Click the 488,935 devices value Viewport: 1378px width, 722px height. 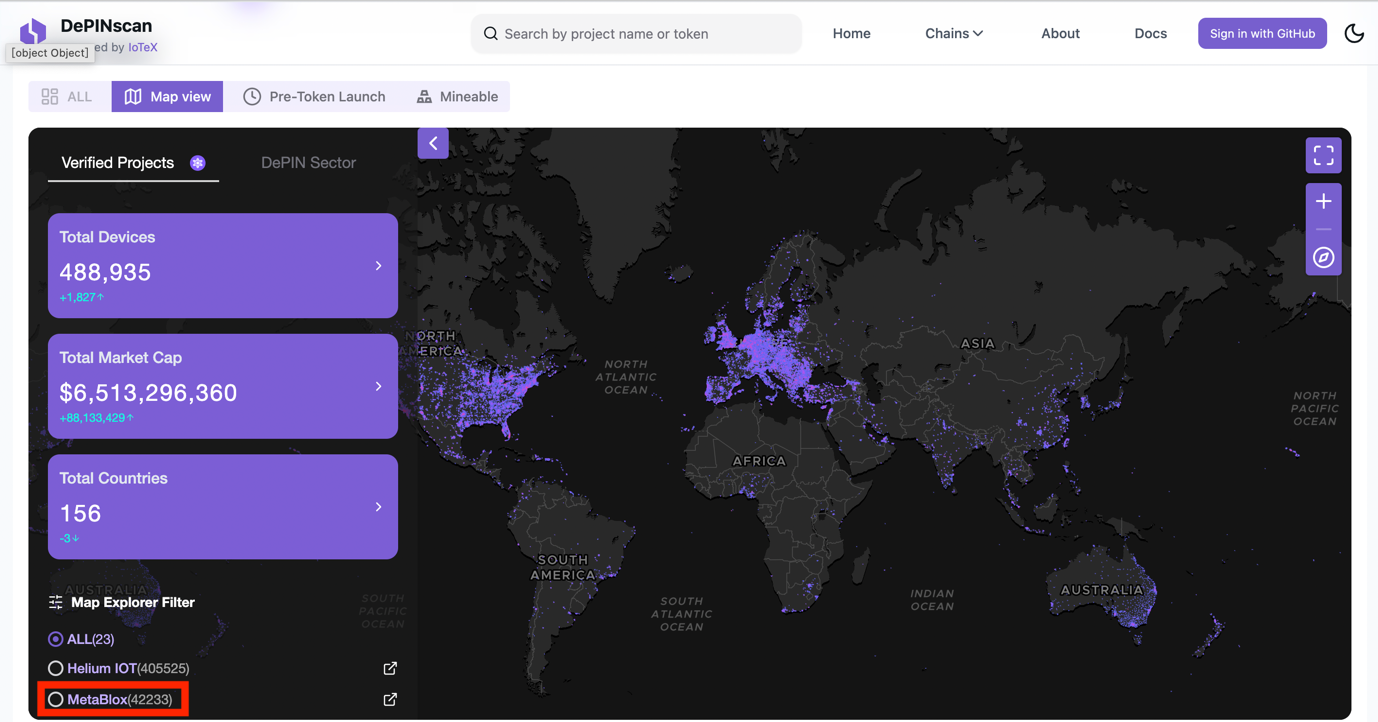pos(105,272)
